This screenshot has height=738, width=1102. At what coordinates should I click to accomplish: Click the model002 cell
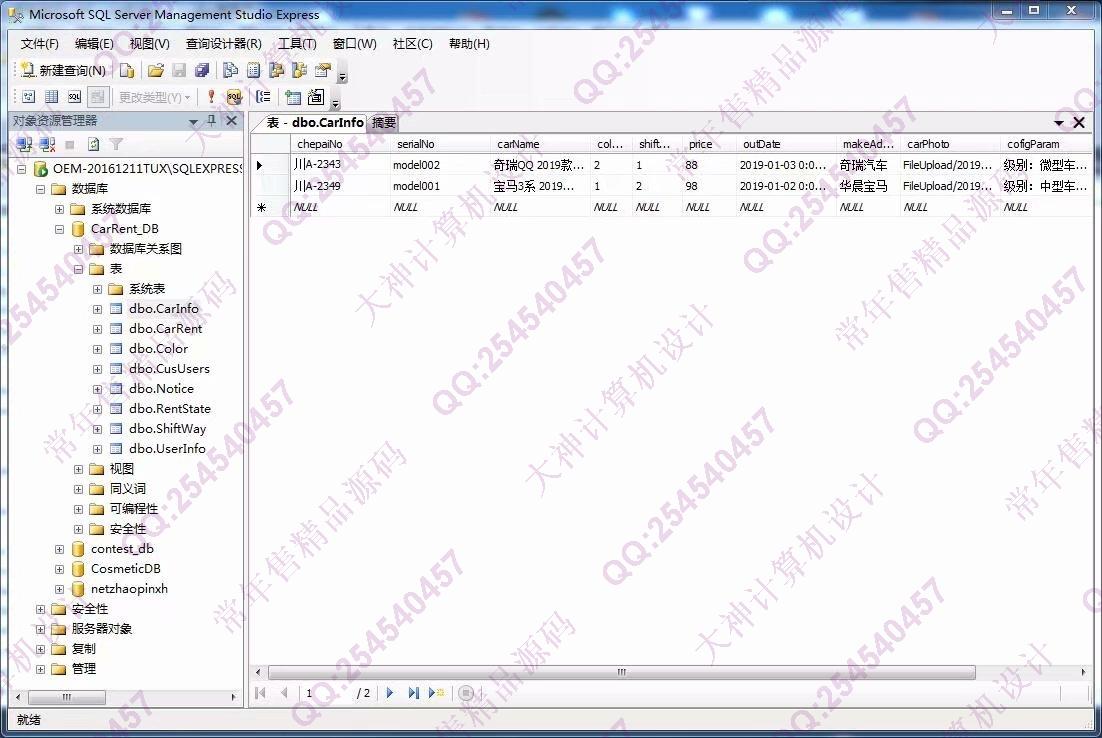[440, 165]
